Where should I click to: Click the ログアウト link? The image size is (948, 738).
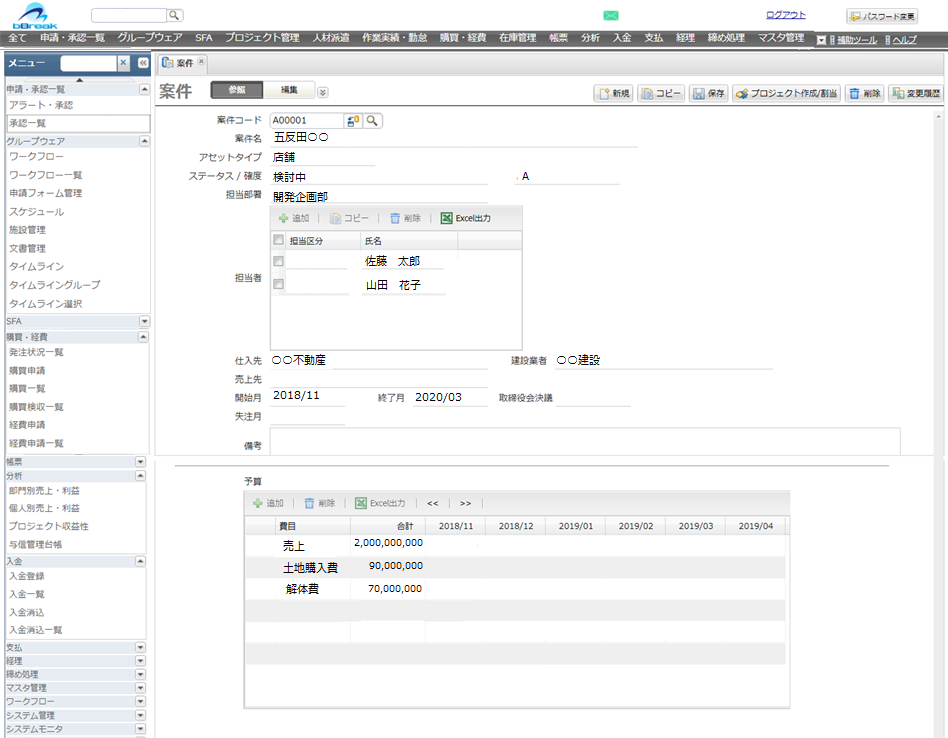click(785, 15)
